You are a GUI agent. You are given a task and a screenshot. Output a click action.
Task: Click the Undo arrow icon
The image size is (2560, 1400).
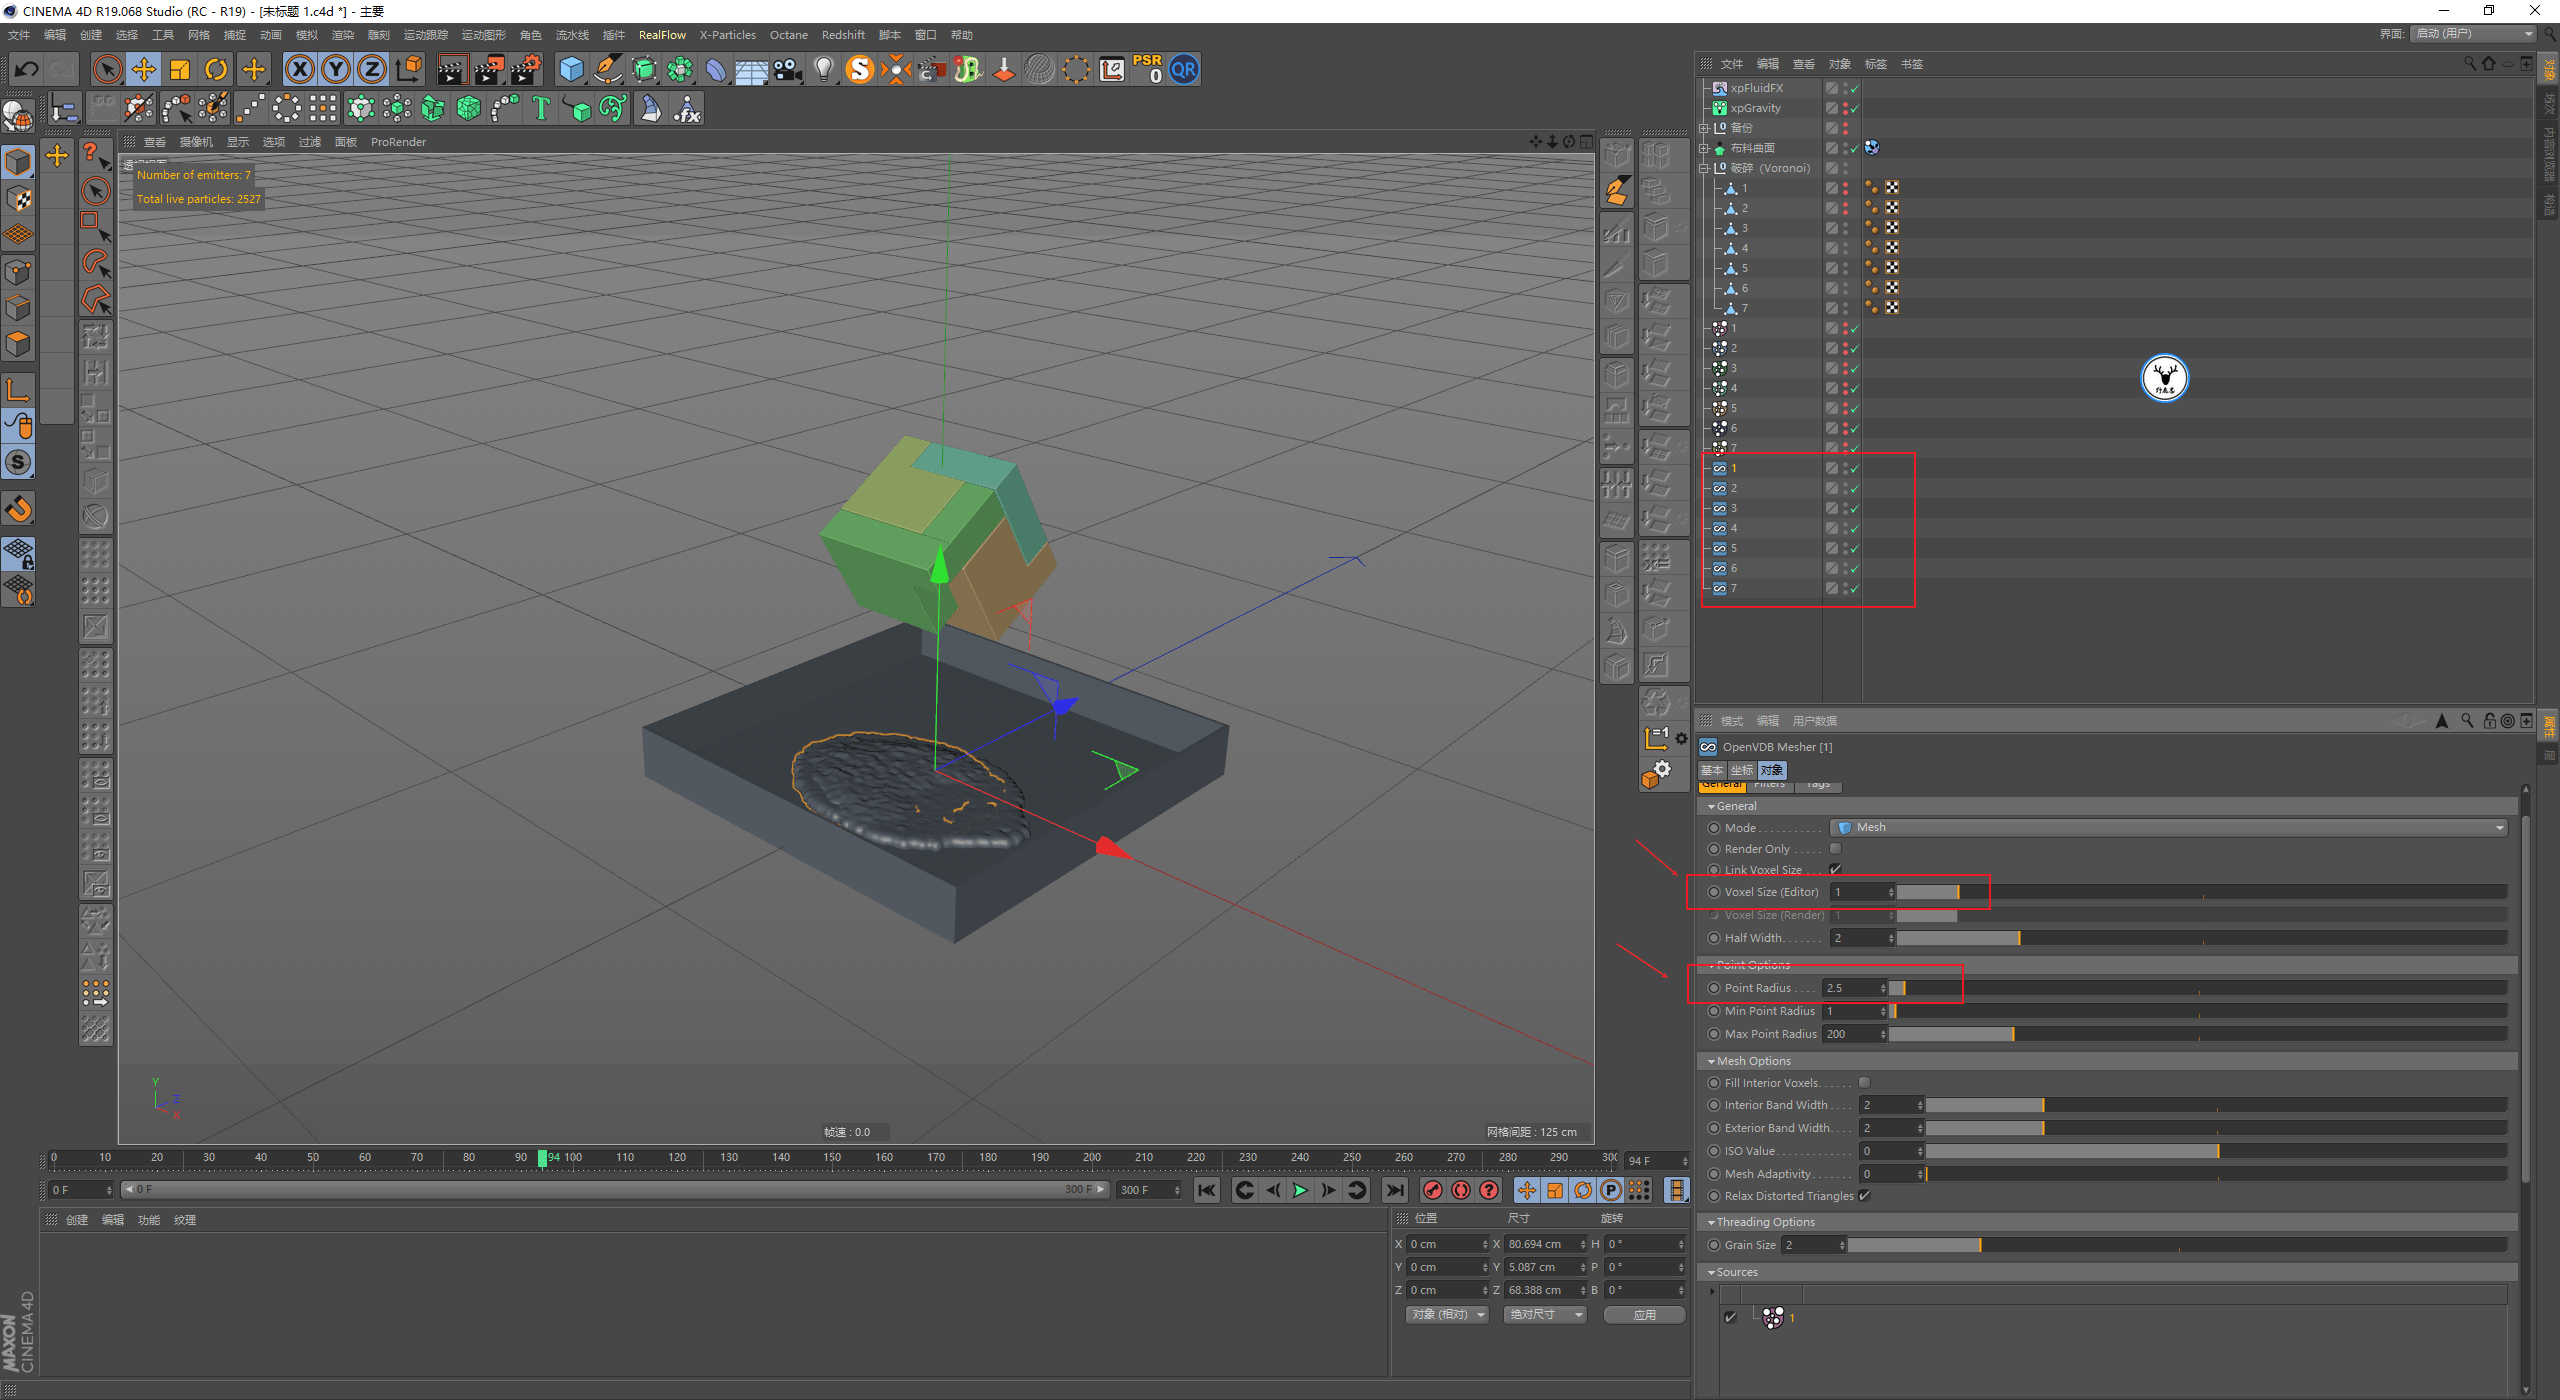click(27, 69)
